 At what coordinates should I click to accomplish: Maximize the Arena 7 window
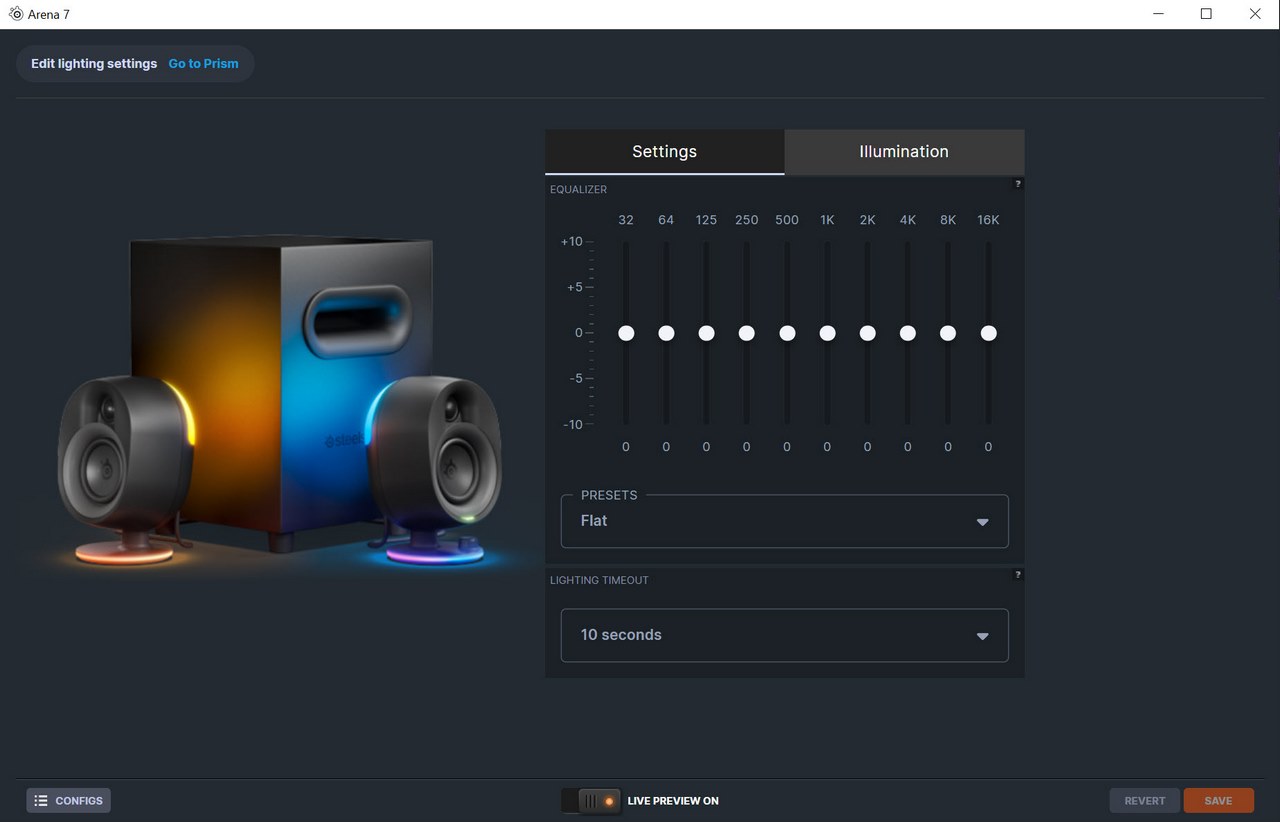(1206, 14)
